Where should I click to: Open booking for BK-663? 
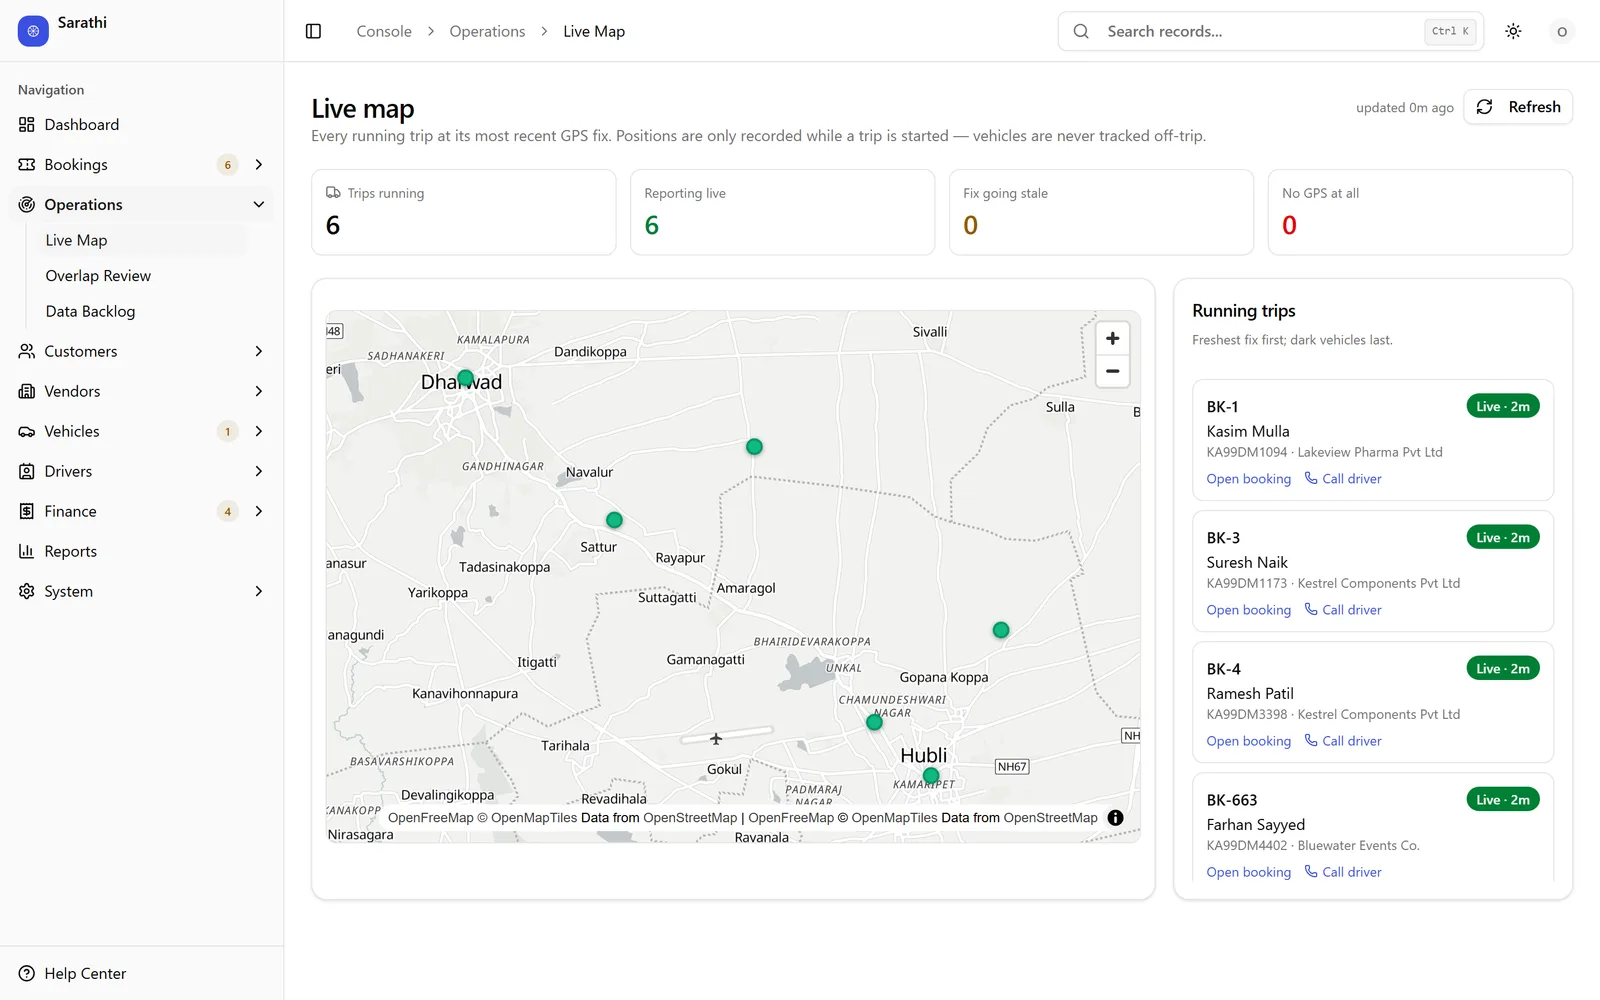click(1248, 872)
